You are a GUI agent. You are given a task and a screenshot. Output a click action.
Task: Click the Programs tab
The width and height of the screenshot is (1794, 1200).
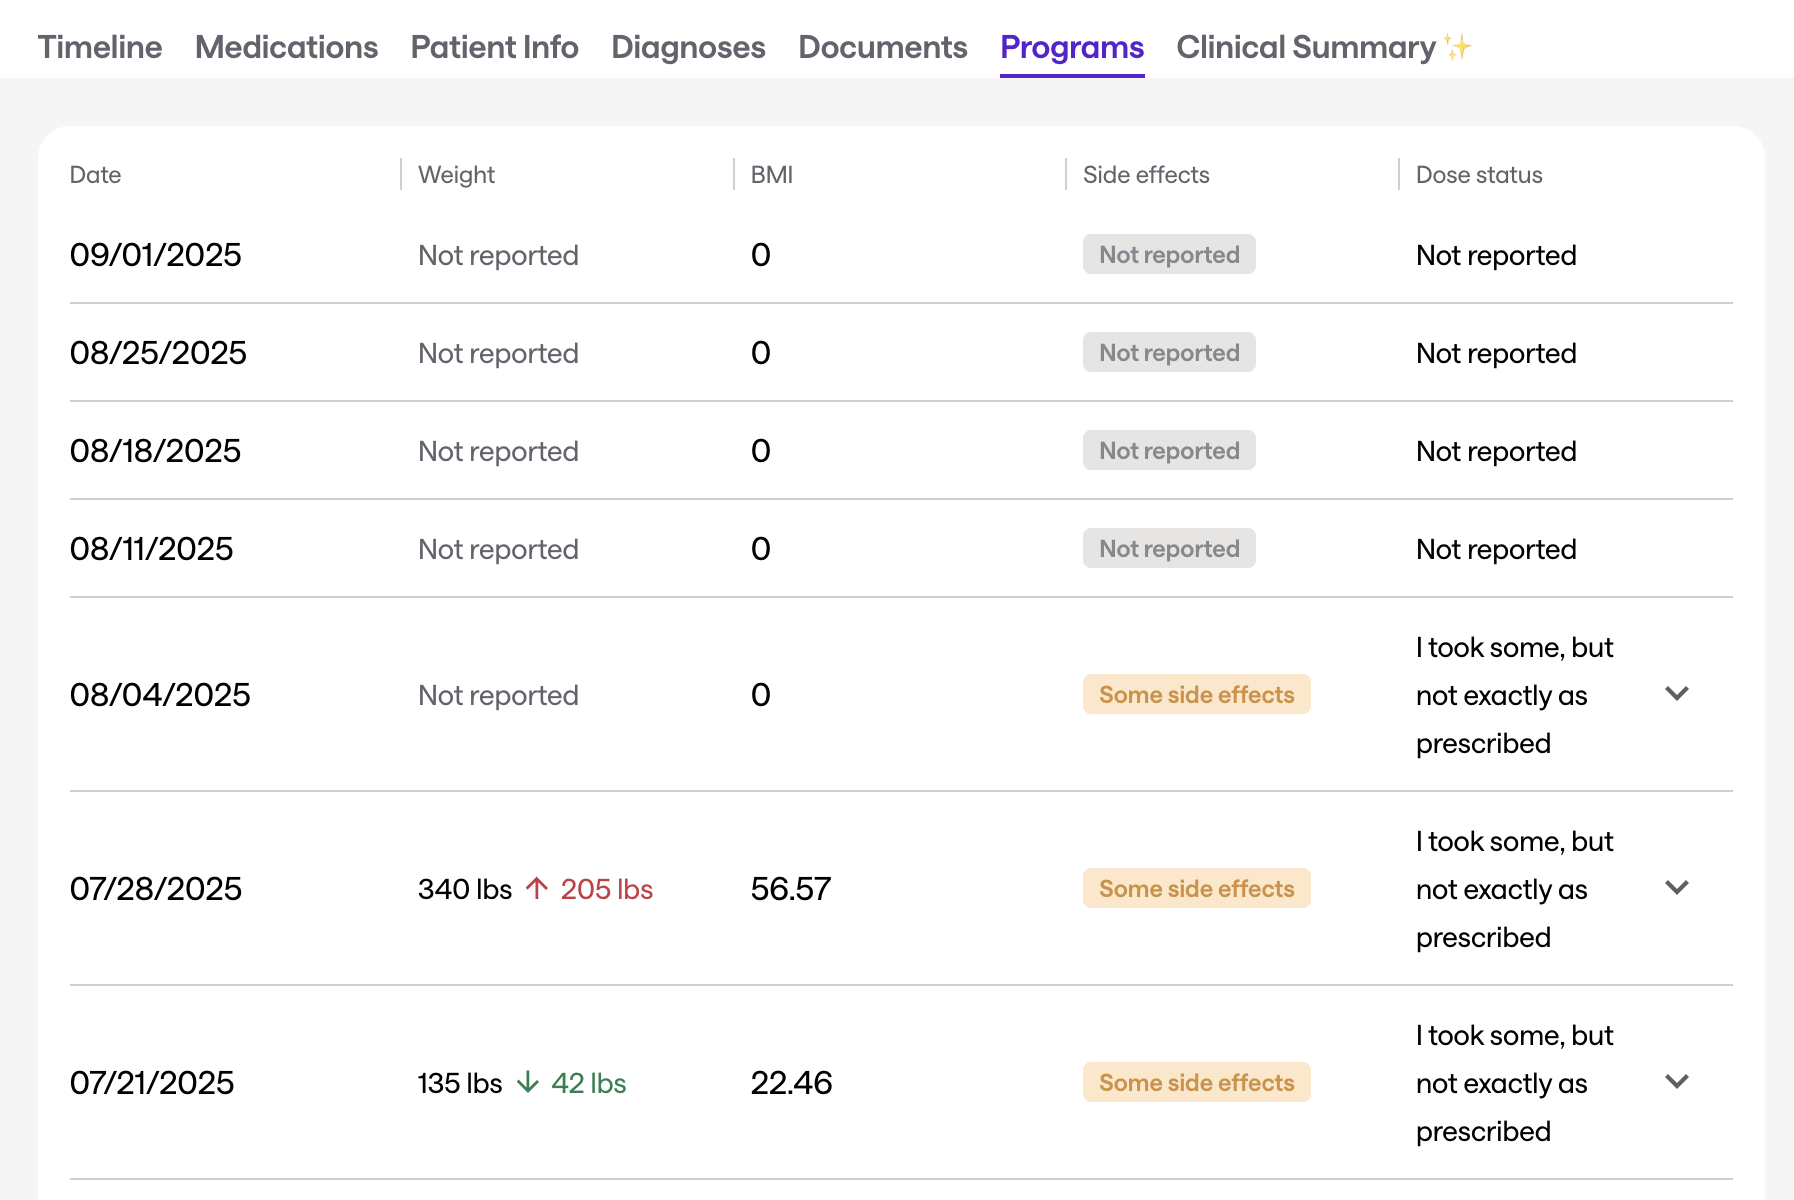(1072, 47)
